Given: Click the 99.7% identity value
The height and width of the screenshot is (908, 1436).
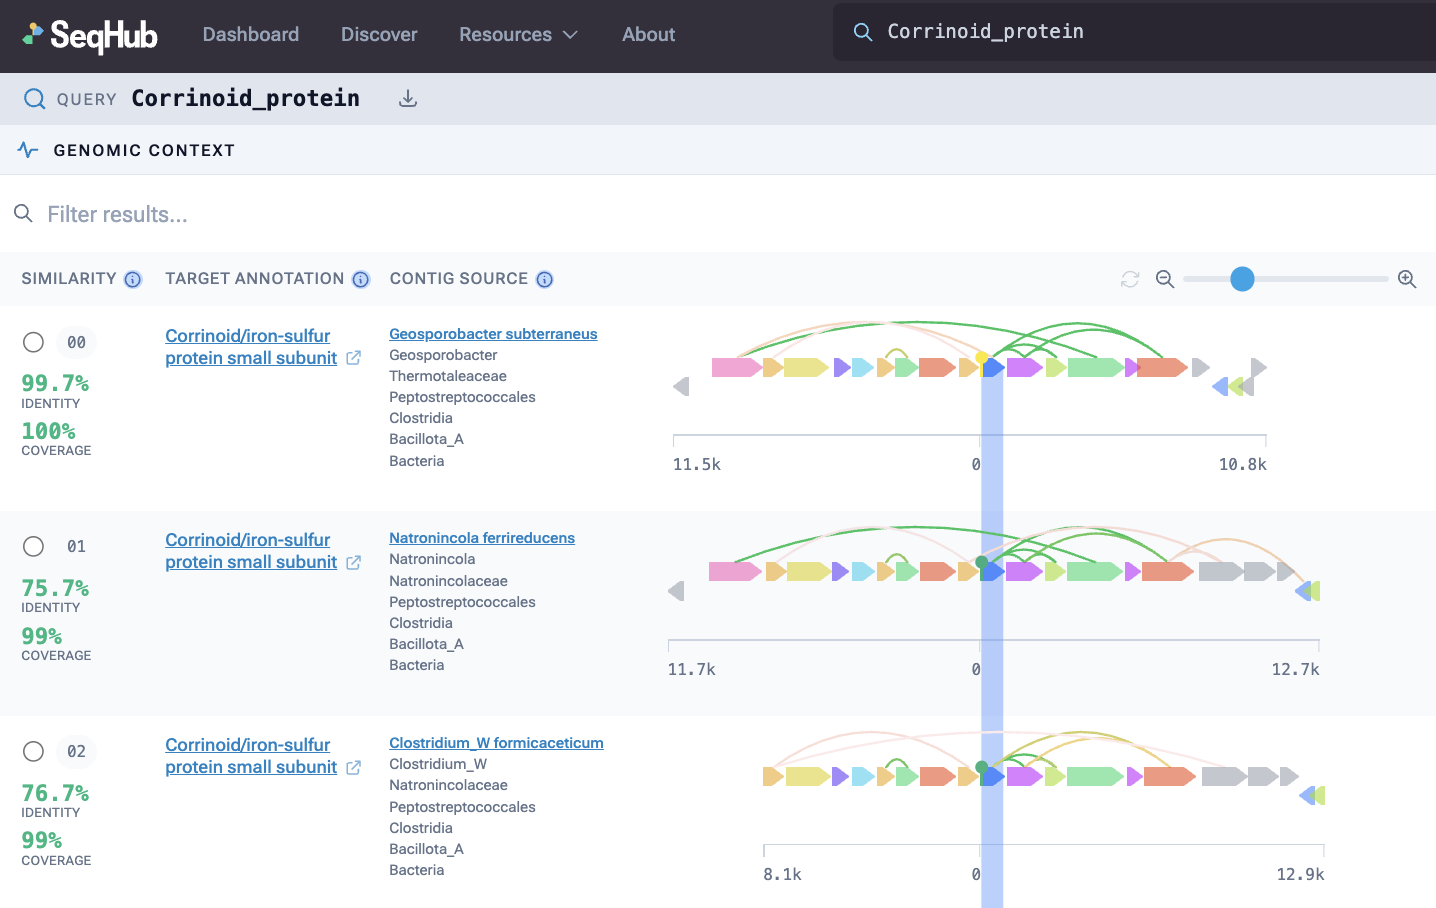Looking at the screenshot, I should point(55,383).
